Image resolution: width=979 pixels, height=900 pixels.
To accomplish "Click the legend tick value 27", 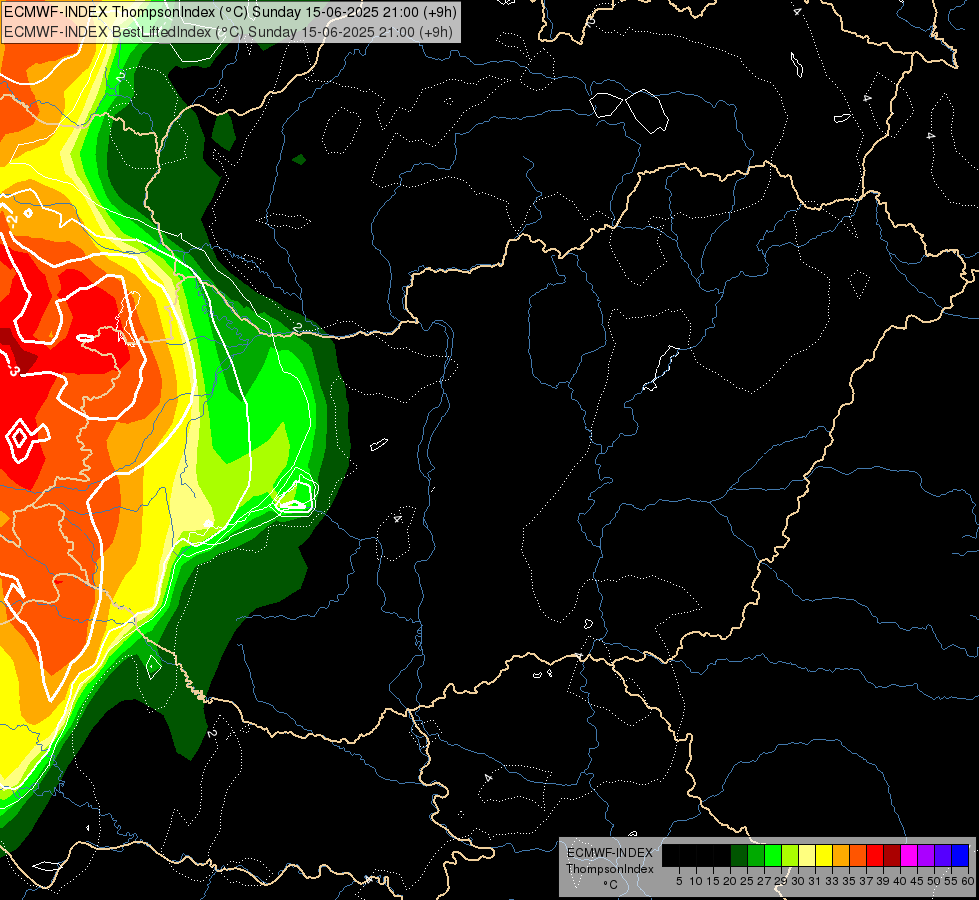I will (764, 881).
